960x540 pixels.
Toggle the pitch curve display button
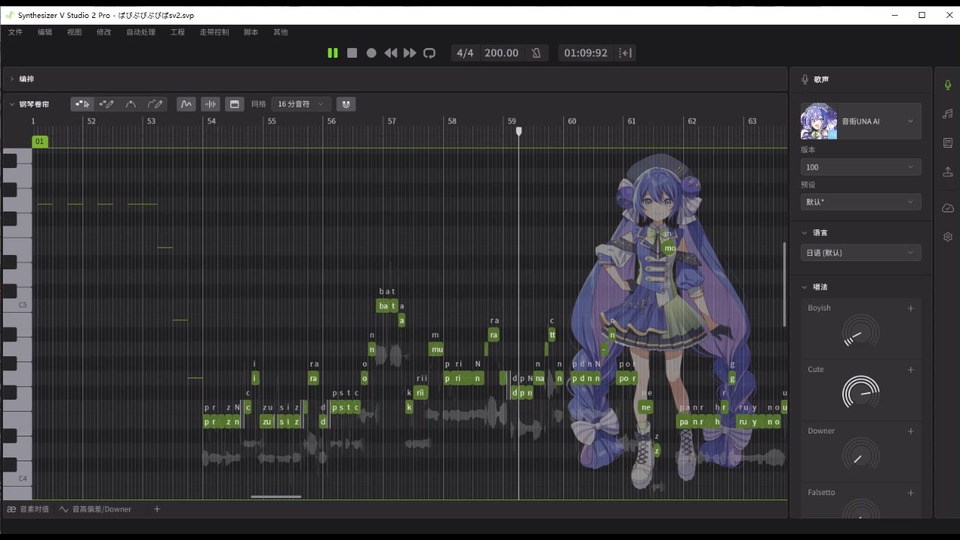pos(186,104)
